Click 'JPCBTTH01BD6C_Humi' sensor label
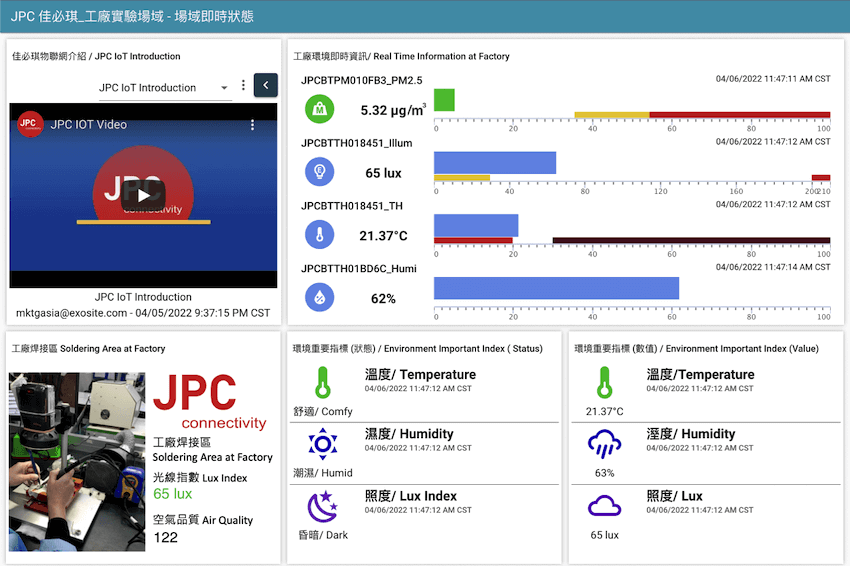This screenshot has width=850, height=566. [359, 269]
